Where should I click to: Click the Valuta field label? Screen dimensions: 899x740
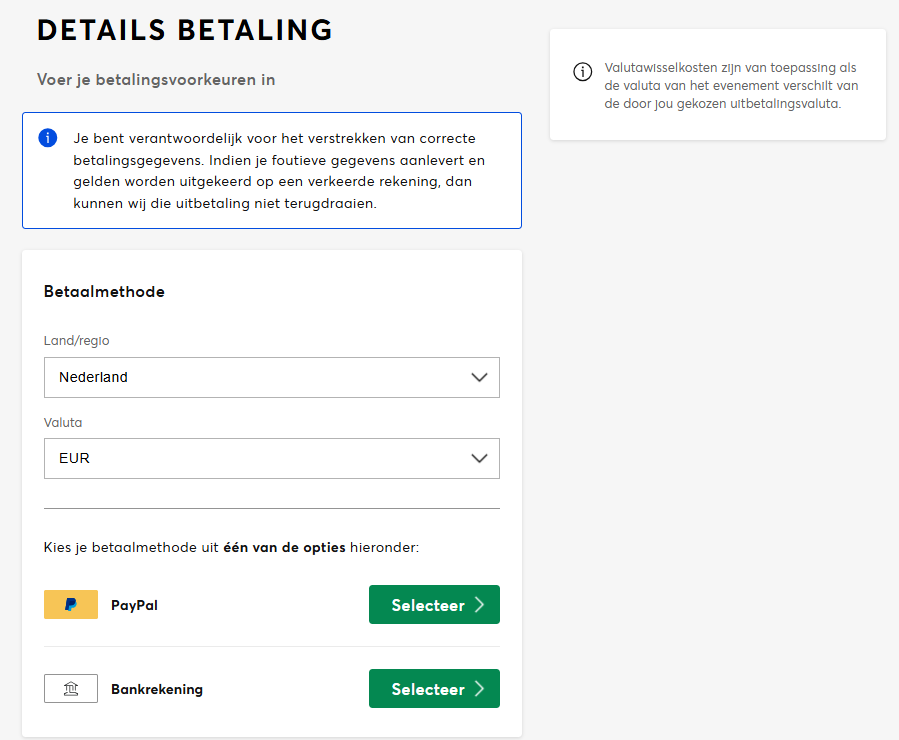click(x=63, y=422)
